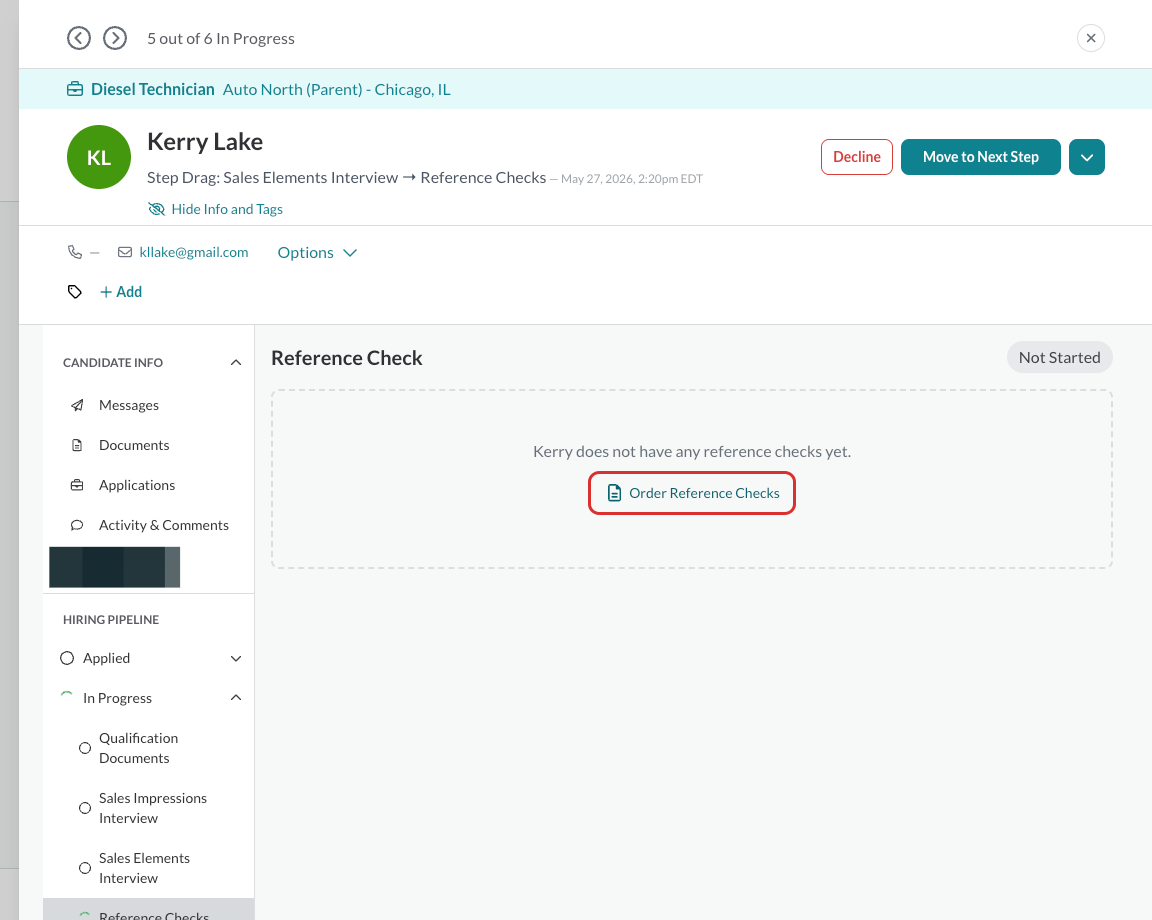Viewport: 1152px width, 920px height.
Task: Open Messages section
Action: (129, 406)
